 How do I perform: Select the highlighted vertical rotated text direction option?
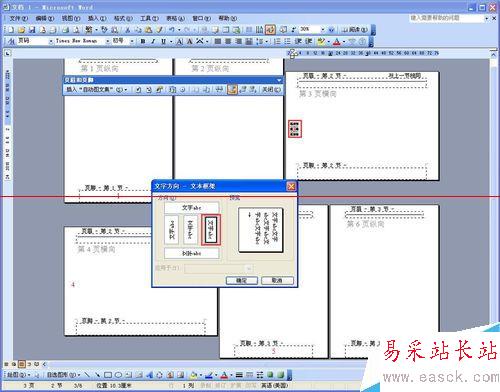tap(211, 230)
